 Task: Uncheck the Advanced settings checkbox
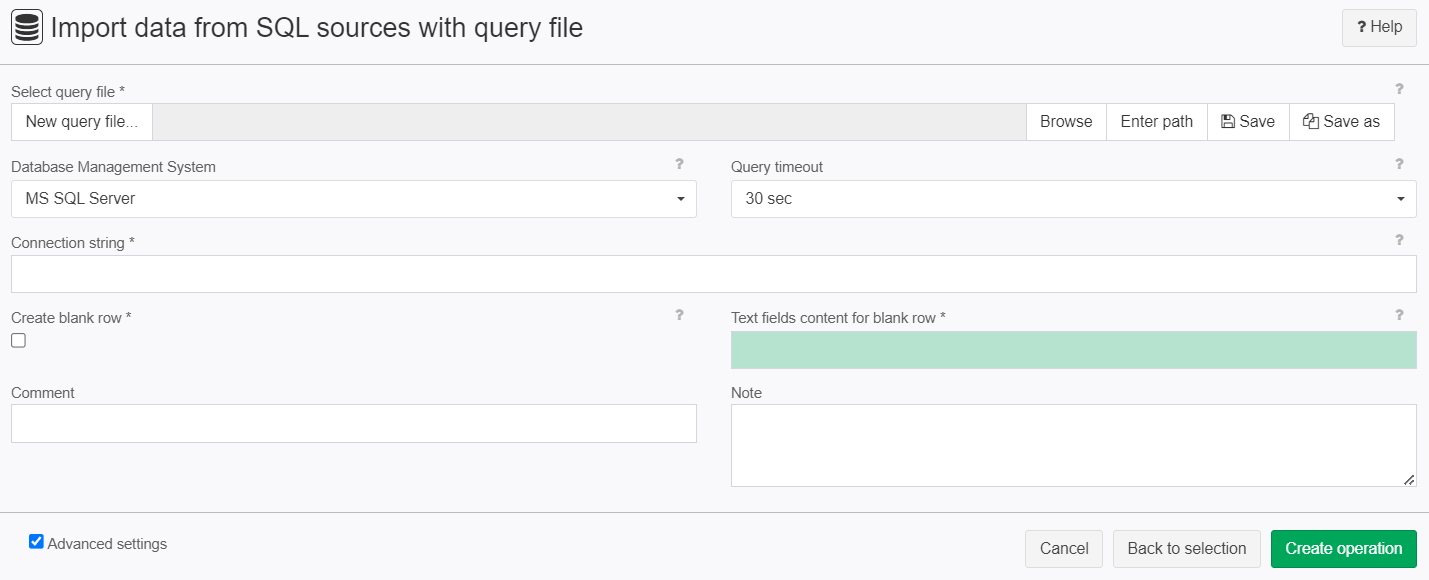point(36,542)
